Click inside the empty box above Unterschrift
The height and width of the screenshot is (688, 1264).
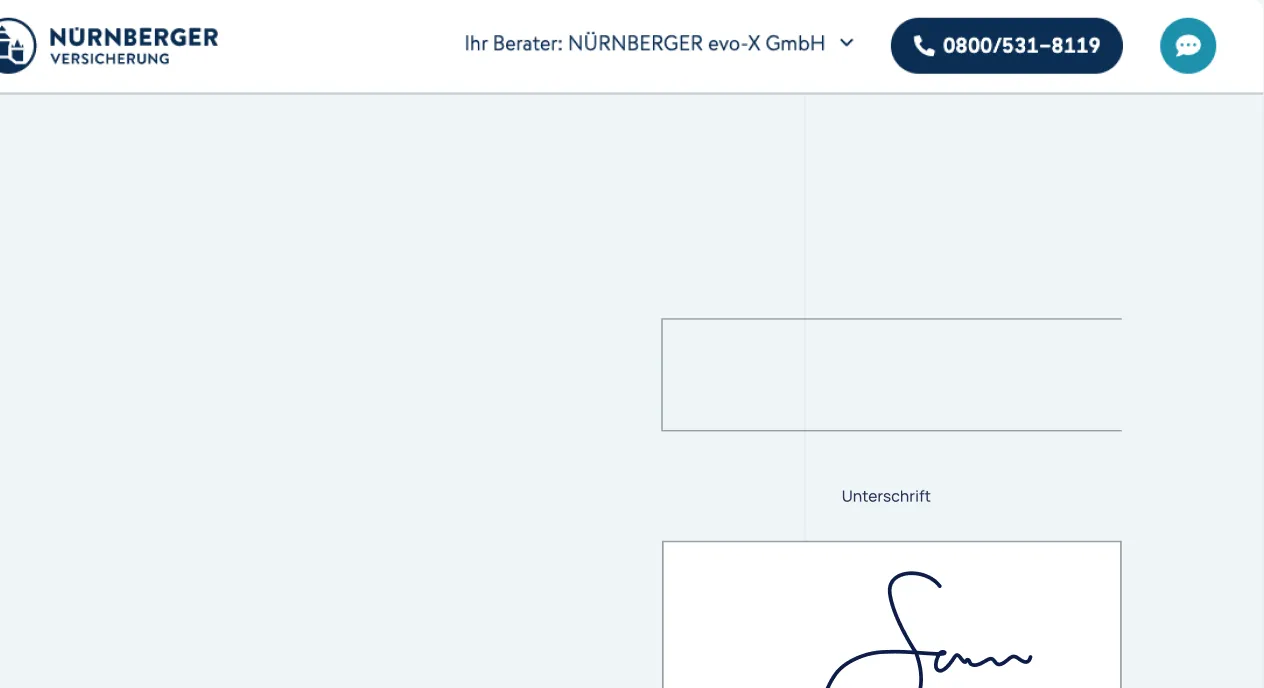click(x=891, y=375)
